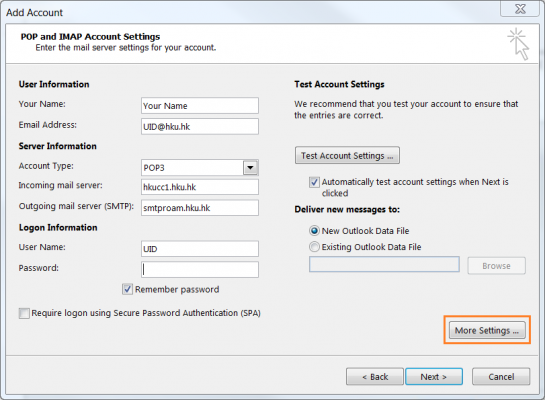Select the Incoming mail server field
Screen dimensions: 545x400
pos(200,187)
